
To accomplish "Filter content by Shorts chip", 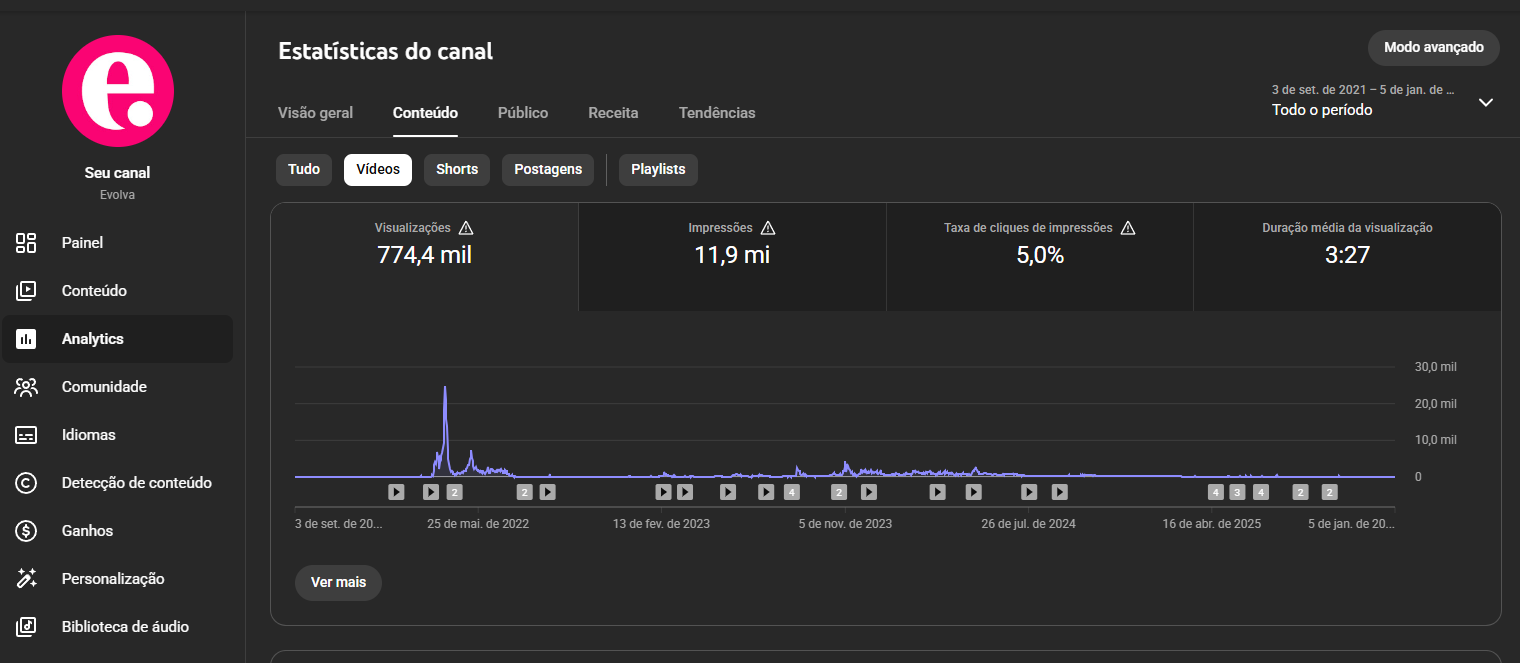I will coord(457,170).
